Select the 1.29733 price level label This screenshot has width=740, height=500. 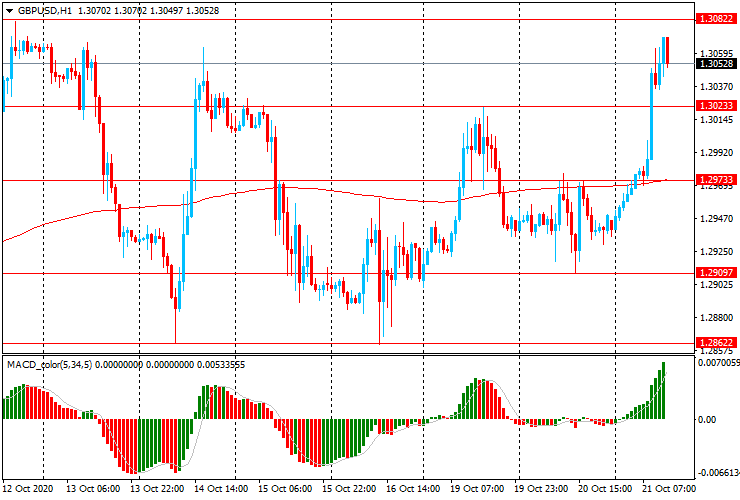tap(716, 179)
